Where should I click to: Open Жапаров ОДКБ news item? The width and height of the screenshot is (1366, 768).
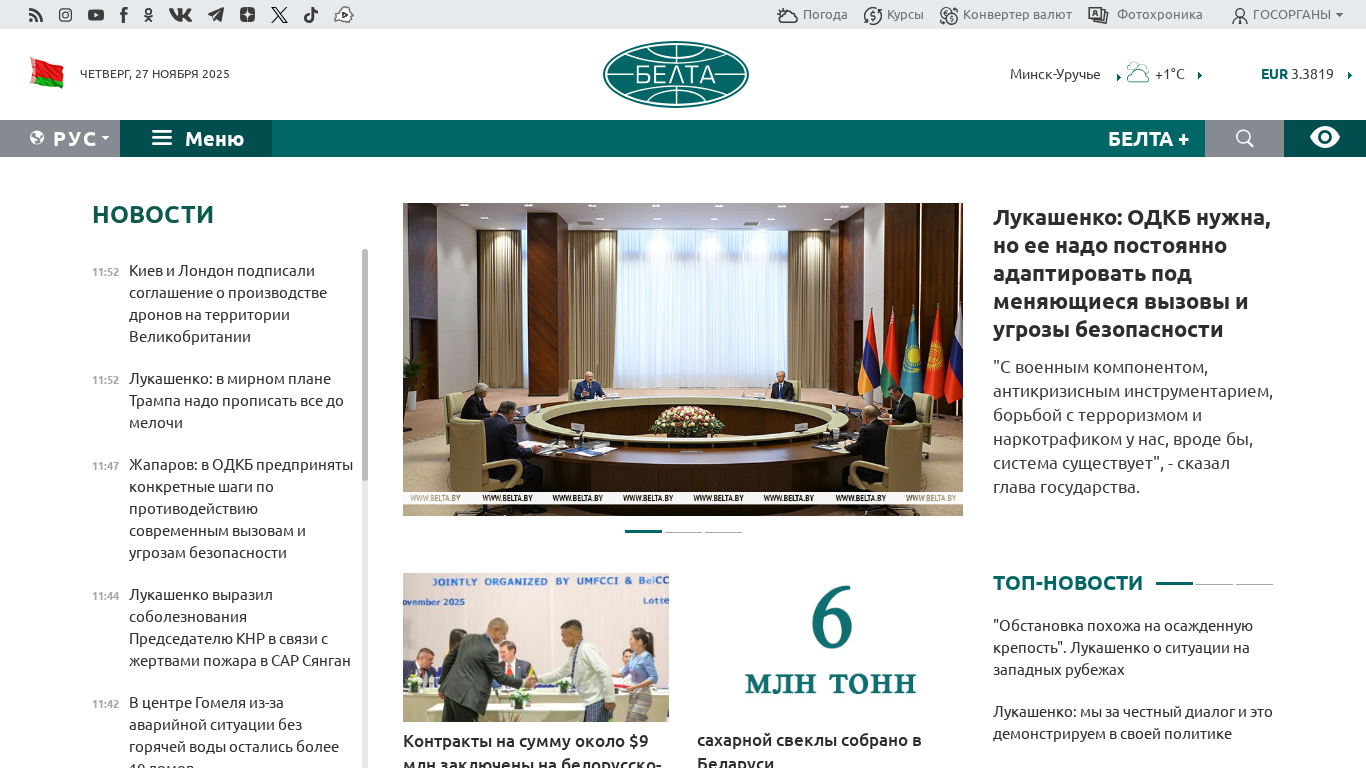[x=241, y=509]
